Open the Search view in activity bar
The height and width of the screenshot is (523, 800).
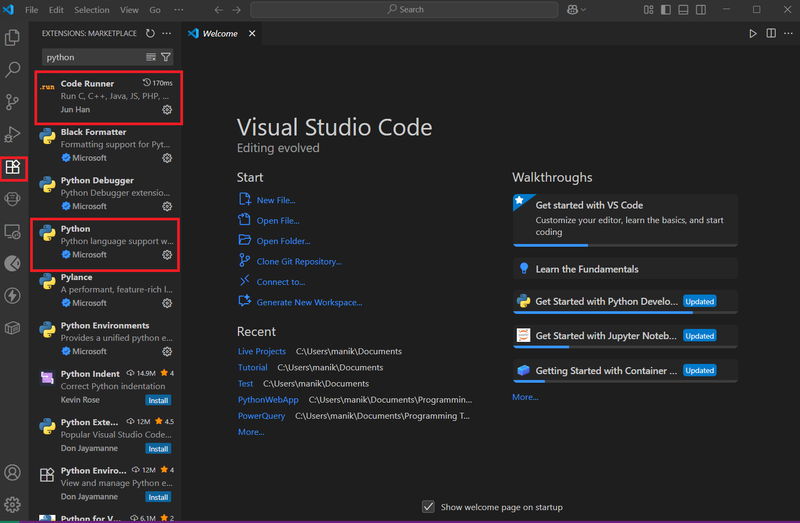pyautogui.click(x=12, y=69)
